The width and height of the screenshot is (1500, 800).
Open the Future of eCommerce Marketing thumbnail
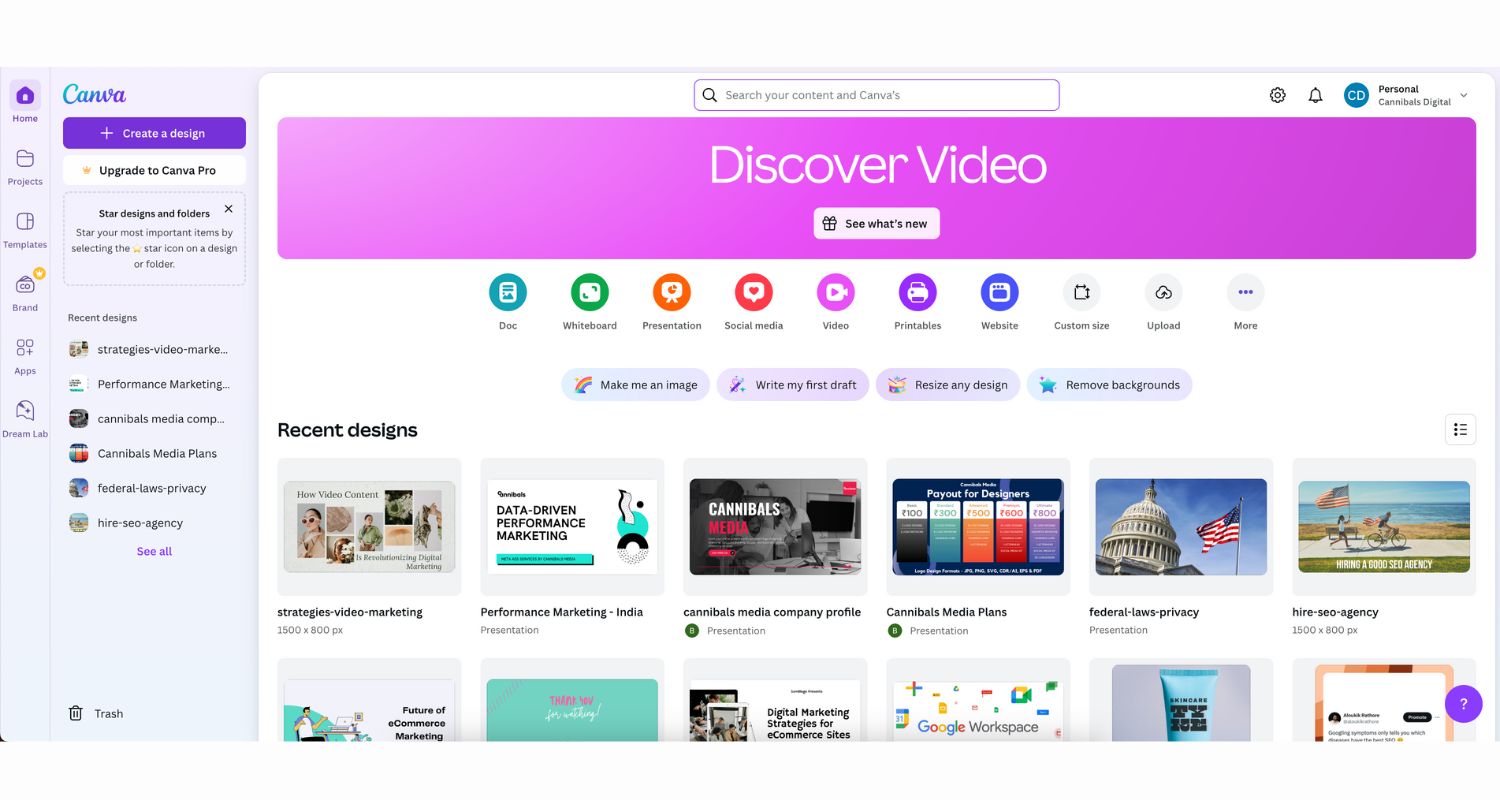click(369, 700)
